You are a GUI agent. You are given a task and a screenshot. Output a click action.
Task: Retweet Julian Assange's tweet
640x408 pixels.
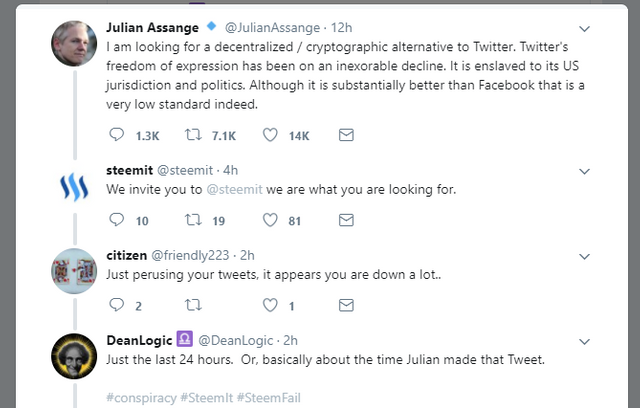tap(193, 135)
